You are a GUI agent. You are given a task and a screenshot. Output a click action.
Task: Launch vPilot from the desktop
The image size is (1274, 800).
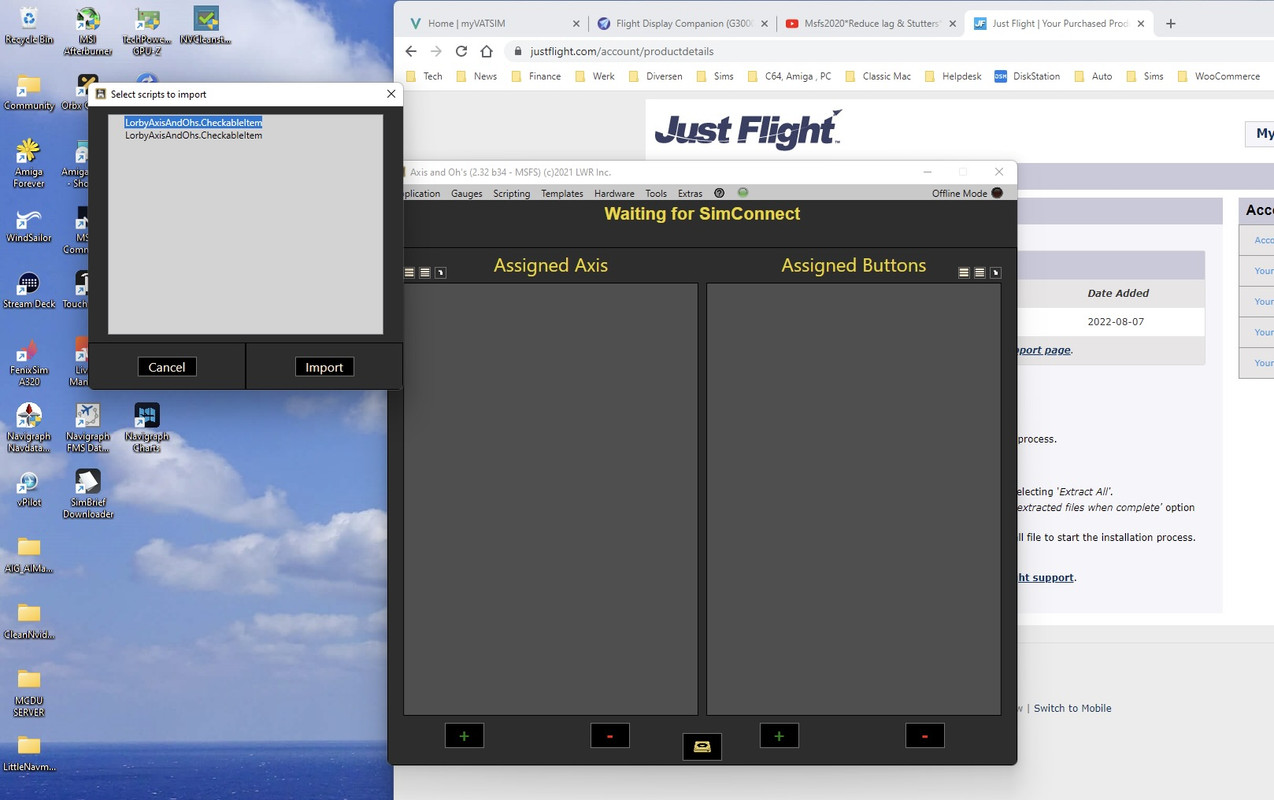pos(29,490)
